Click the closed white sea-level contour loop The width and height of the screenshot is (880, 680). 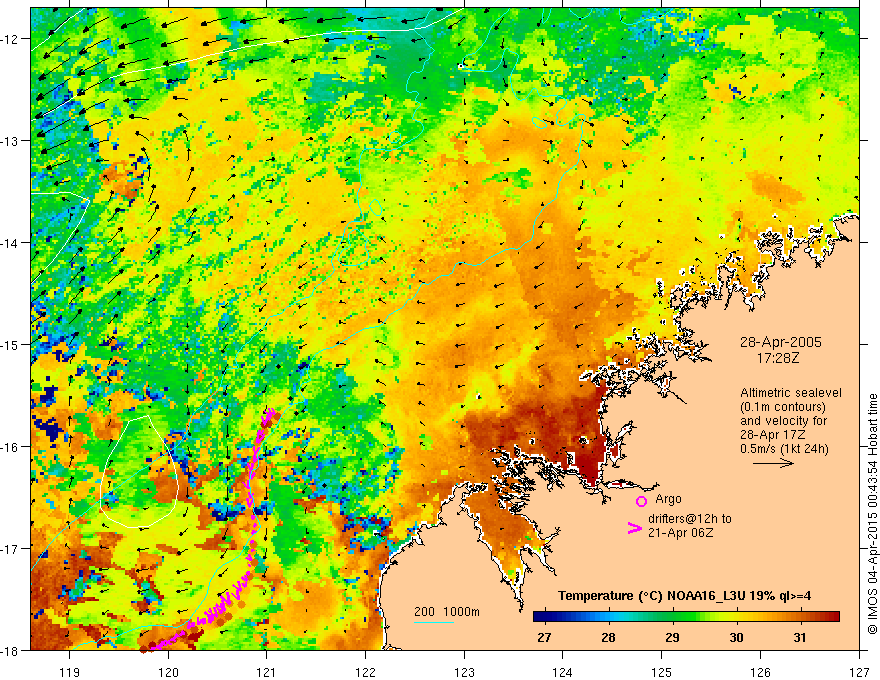[x=139, y=471]
